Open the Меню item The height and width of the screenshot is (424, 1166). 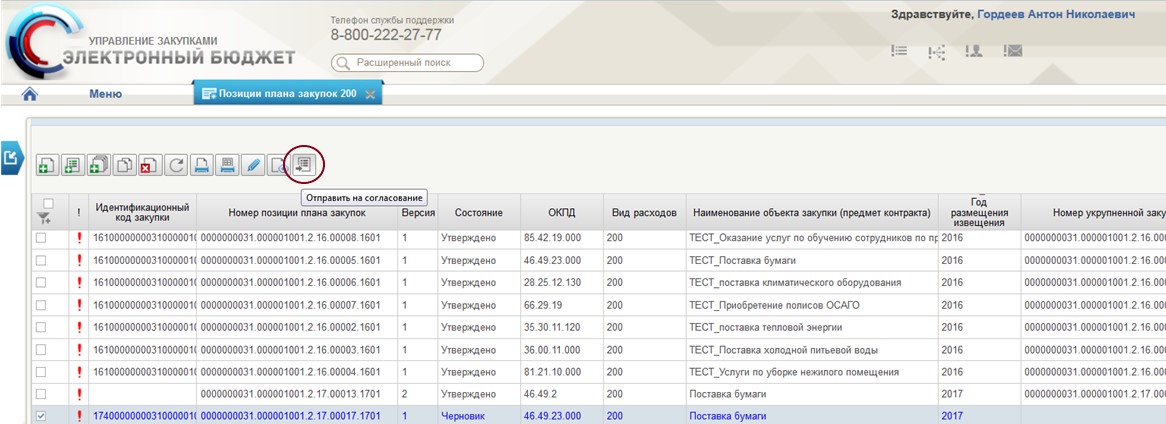point(106,94)
